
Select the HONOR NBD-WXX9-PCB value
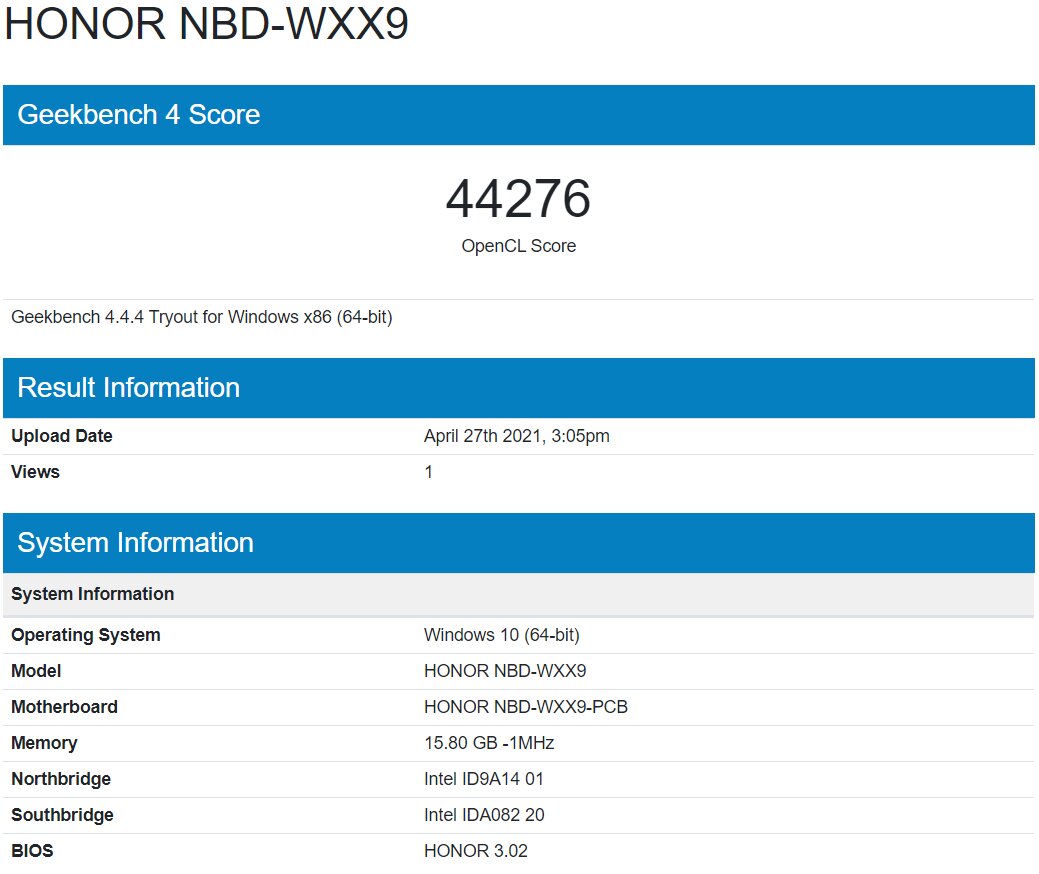[525, 706]
